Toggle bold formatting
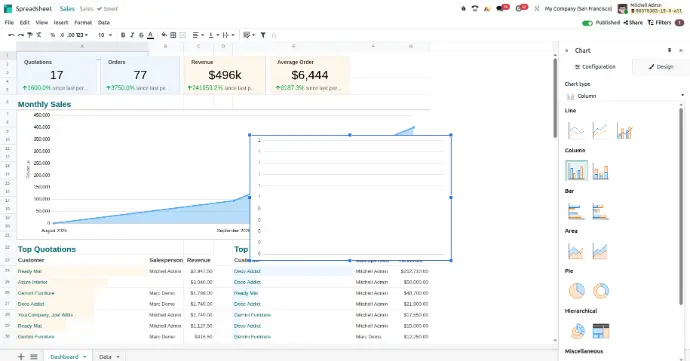This screenshot has height=361, width=690. pyautogui.click(x=123, y=35)
